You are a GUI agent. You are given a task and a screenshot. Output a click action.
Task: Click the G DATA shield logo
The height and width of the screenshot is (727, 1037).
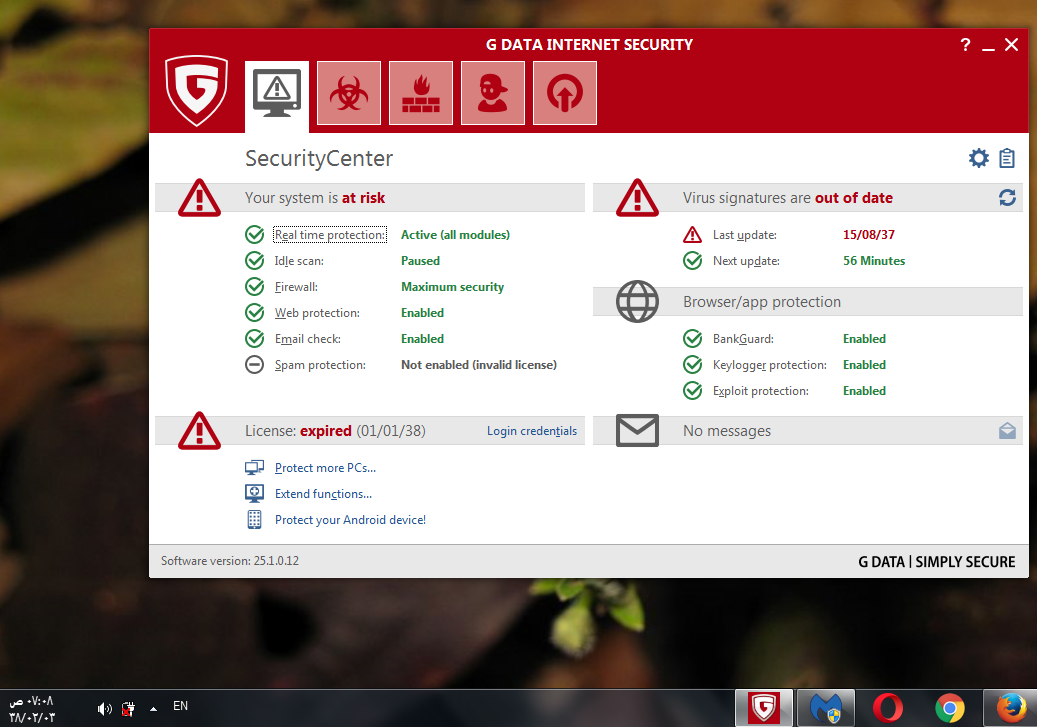click(x=196, y=91)
